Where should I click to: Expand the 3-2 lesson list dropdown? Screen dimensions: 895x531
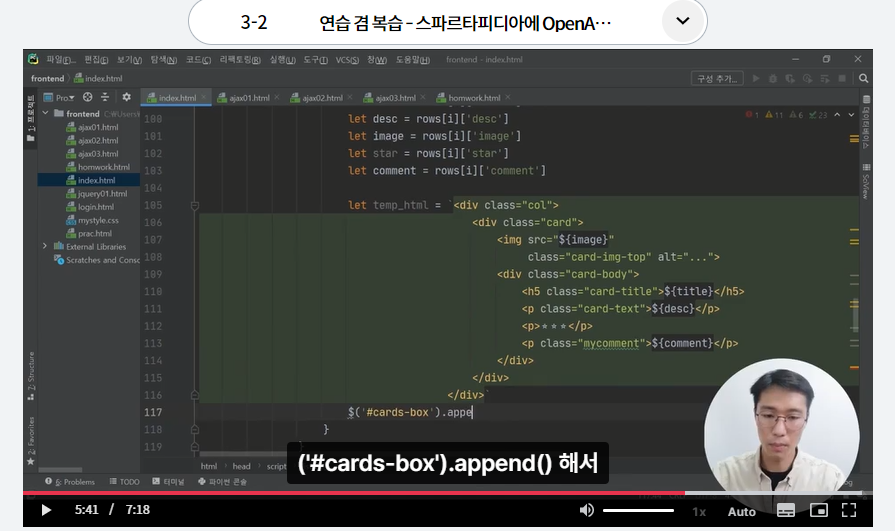683,21
